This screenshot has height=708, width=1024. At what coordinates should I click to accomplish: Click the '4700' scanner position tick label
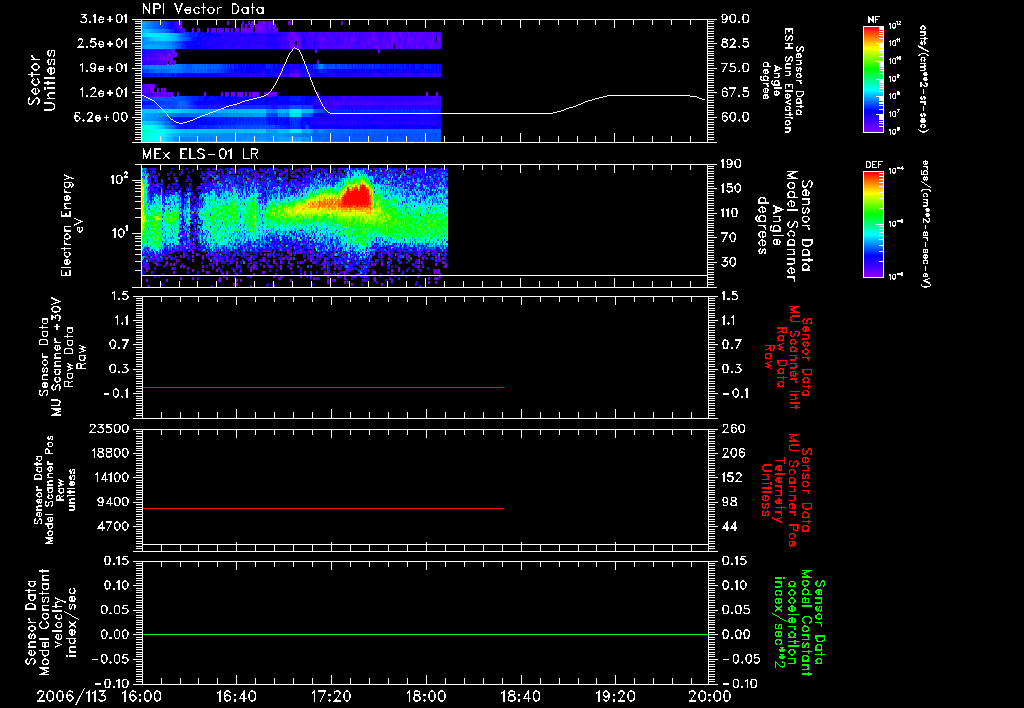tap(115, 526)
